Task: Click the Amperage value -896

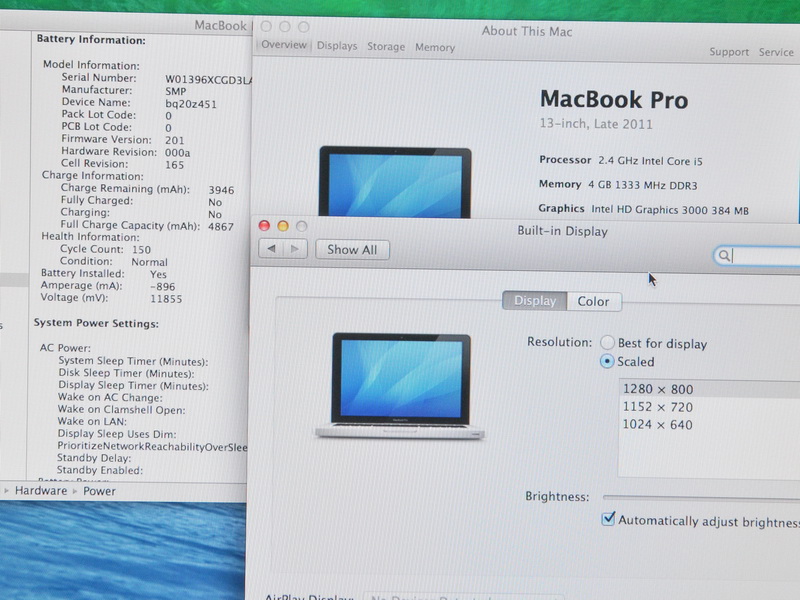Action: (163, 287)
